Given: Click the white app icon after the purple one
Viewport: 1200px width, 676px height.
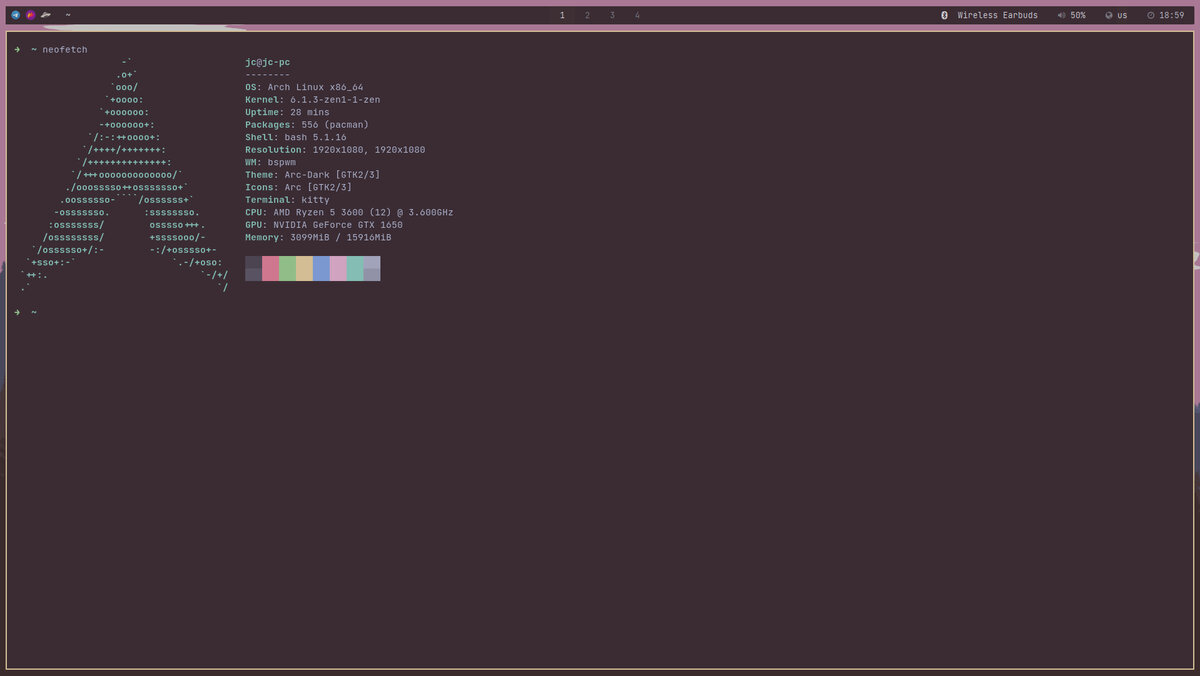Looking at the screenshot, I should point(46,15).
